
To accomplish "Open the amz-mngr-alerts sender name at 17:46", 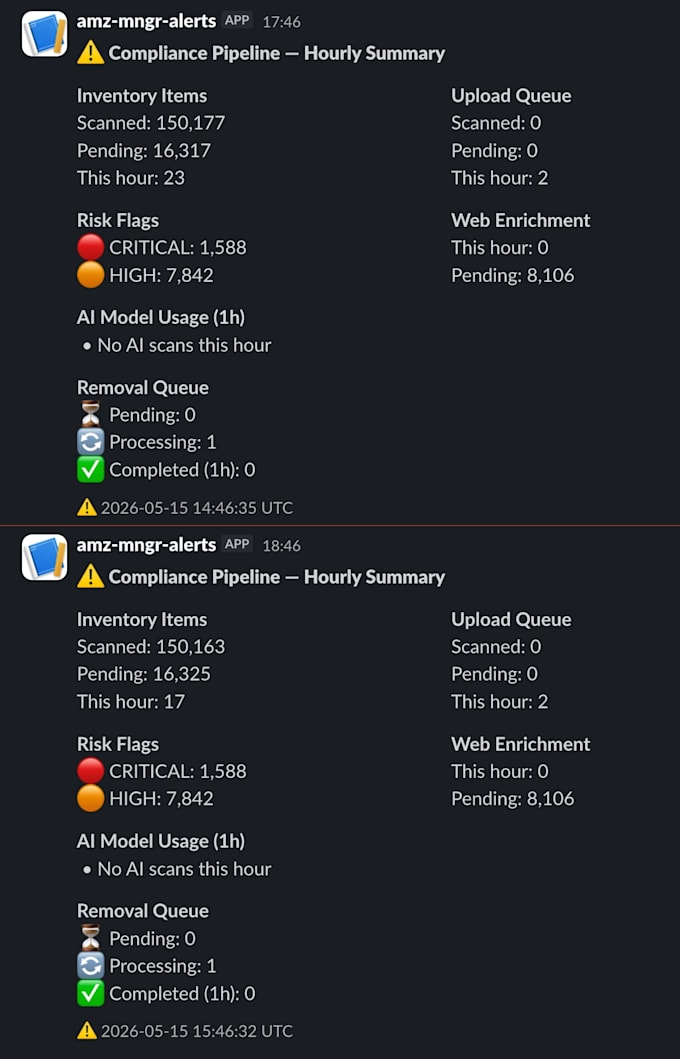I will pyautogui.click(x=146, y=21).
